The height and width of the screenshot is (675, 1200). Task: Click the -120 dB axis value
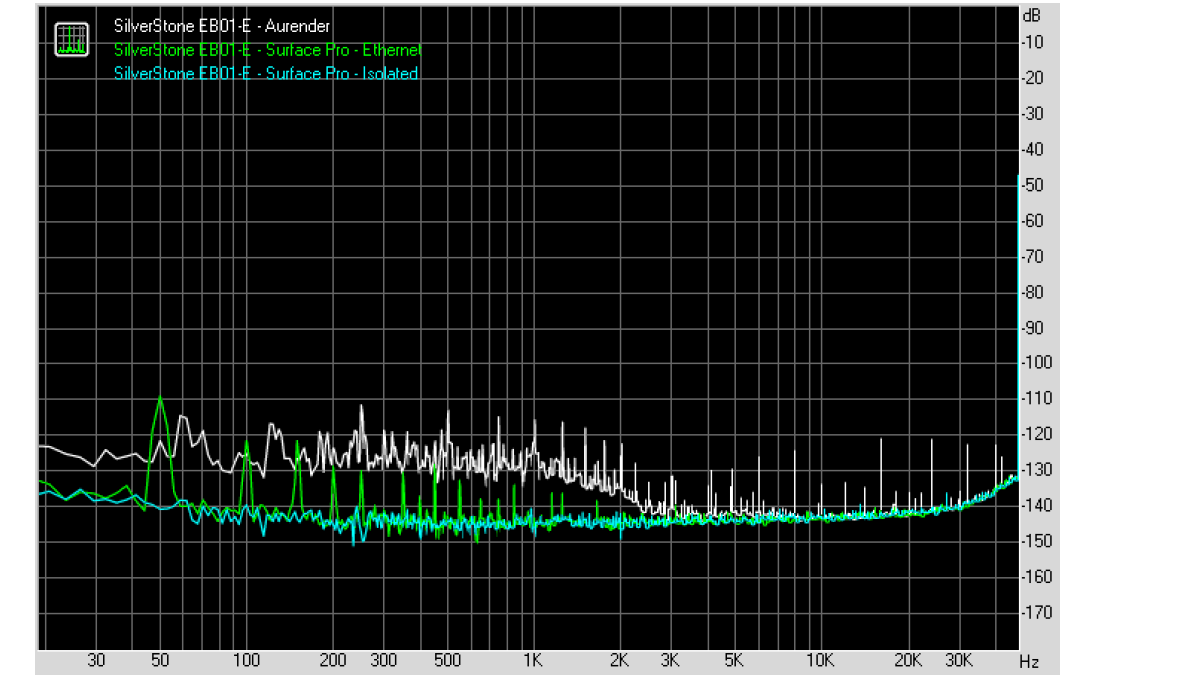pos(1036,434)
